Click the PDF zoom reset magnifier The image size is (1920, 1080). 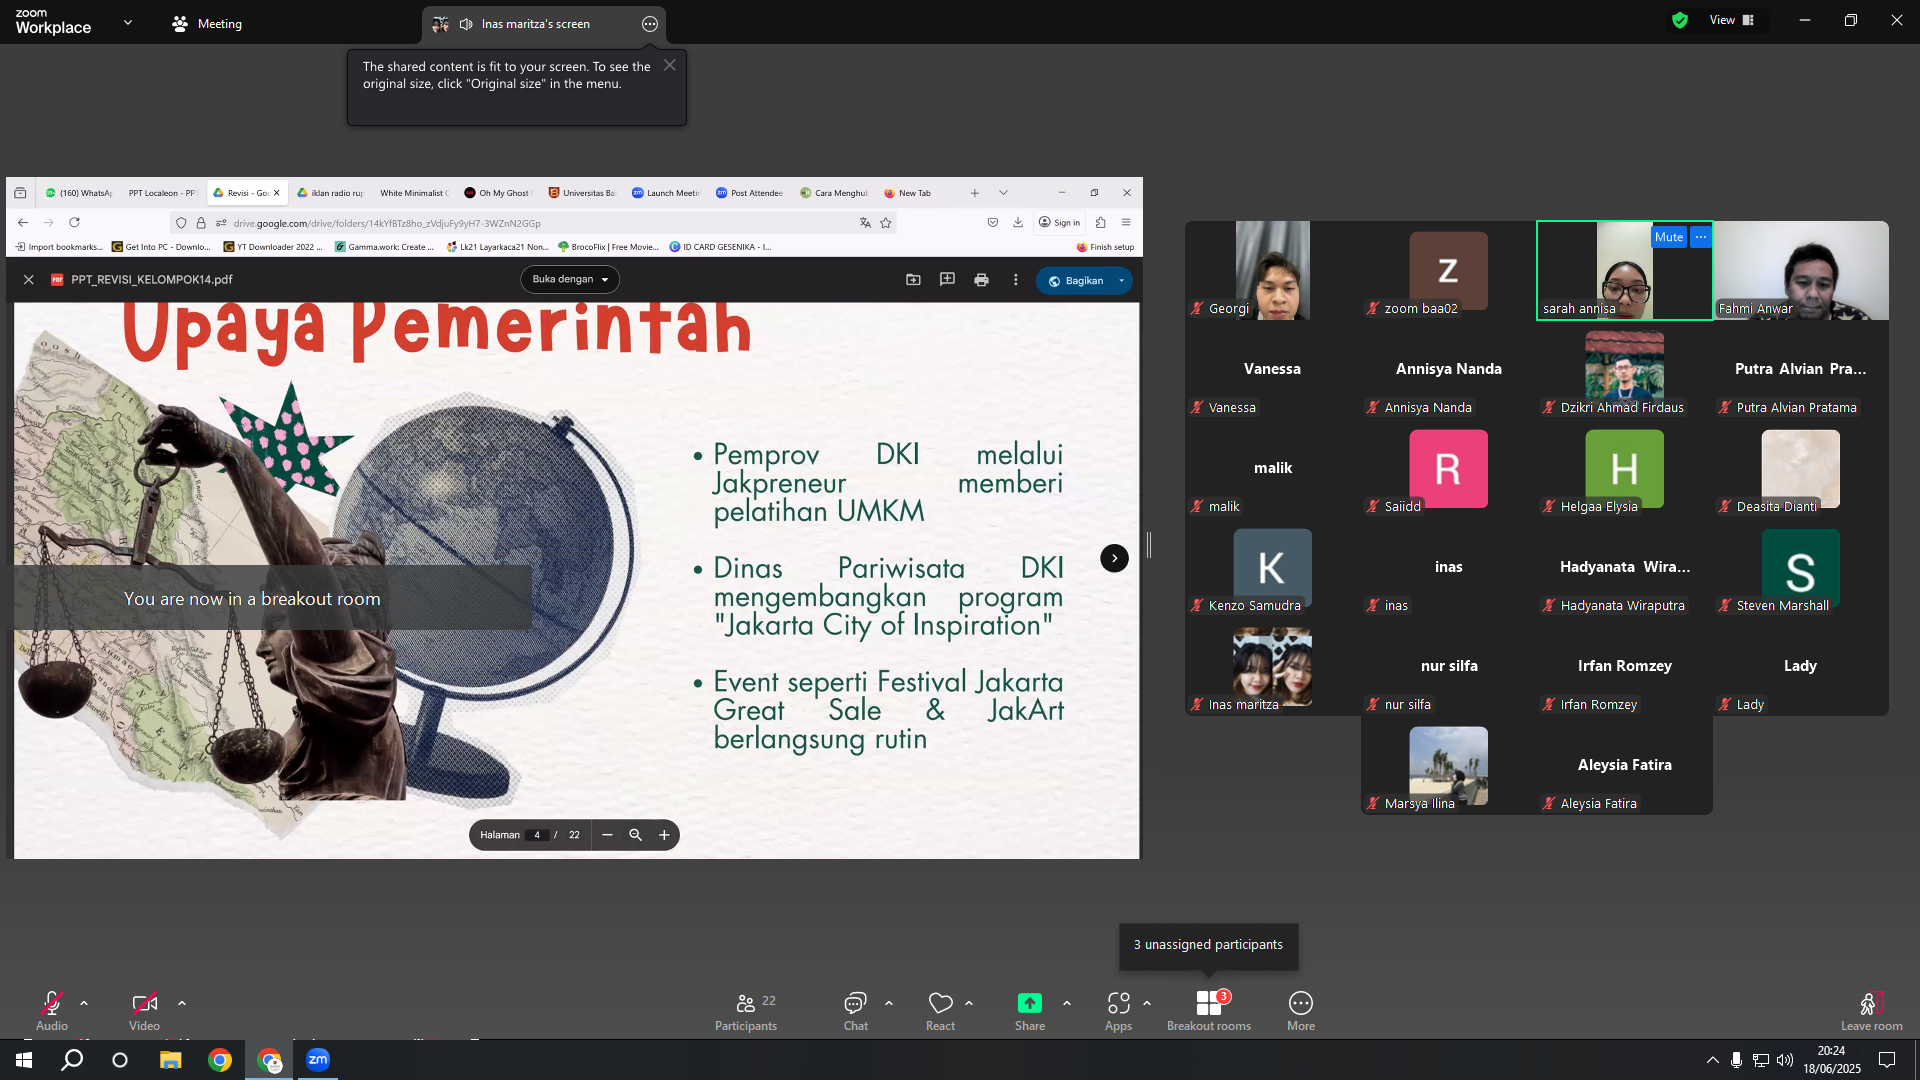pos(635,835)
